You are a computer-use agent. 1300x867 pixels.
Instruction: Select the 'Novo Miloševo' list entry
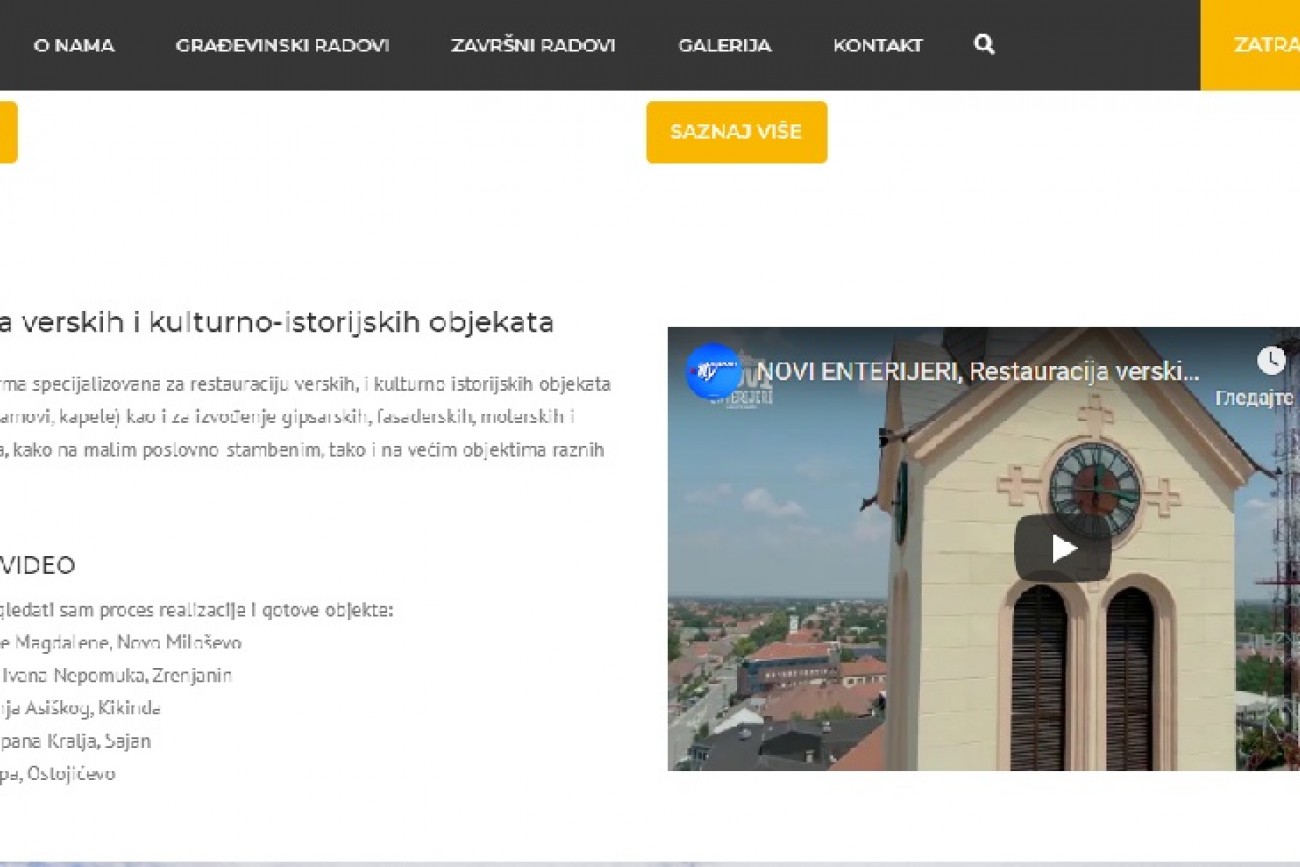(x=121, y=642)
